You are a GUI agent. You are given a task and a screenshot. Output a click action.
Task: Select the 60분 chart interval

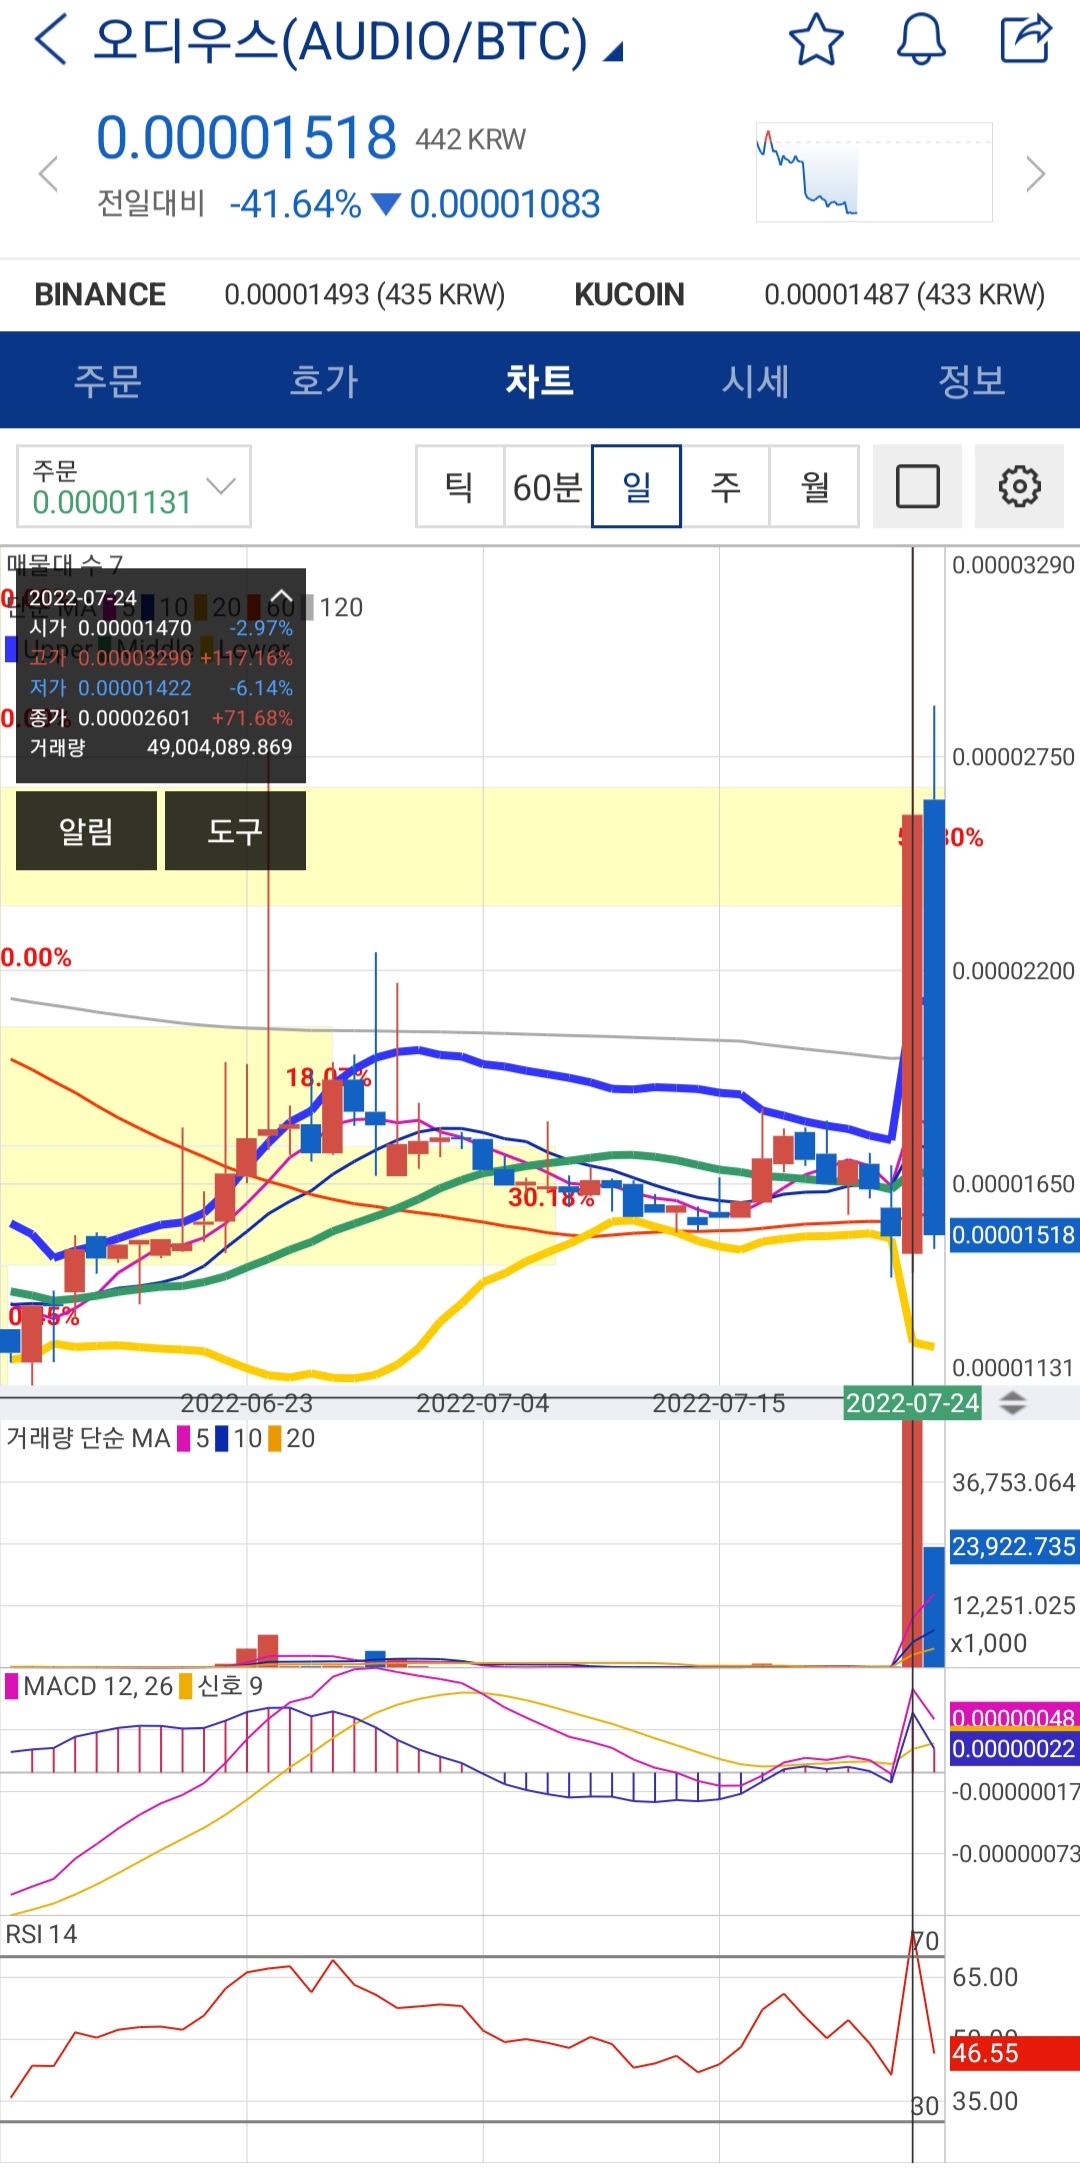click(x=548, y=487)
